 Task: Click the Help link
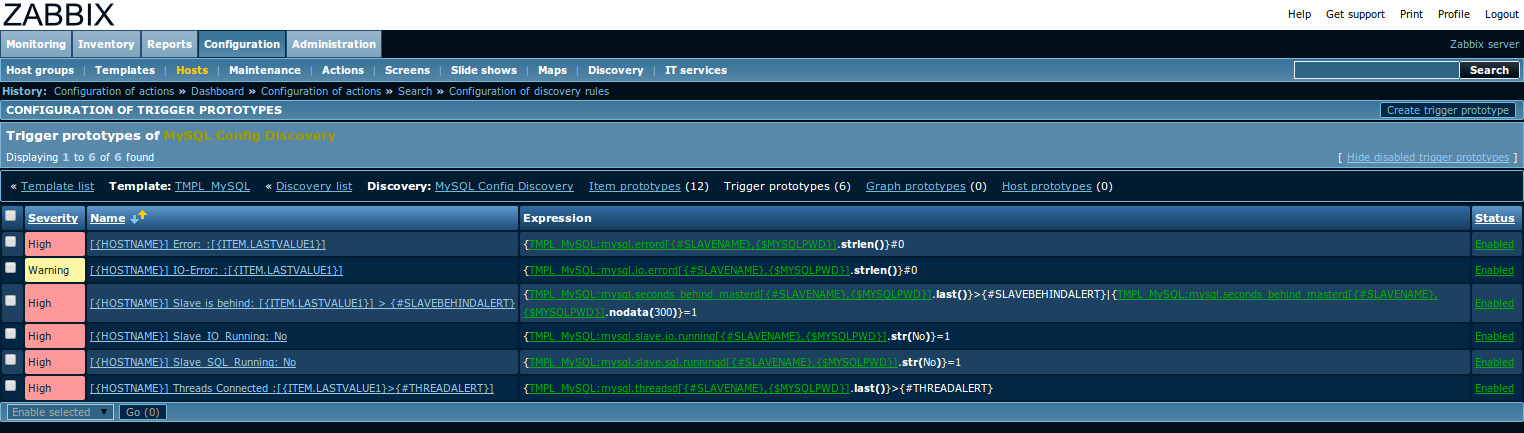[x=1299, y=14]
